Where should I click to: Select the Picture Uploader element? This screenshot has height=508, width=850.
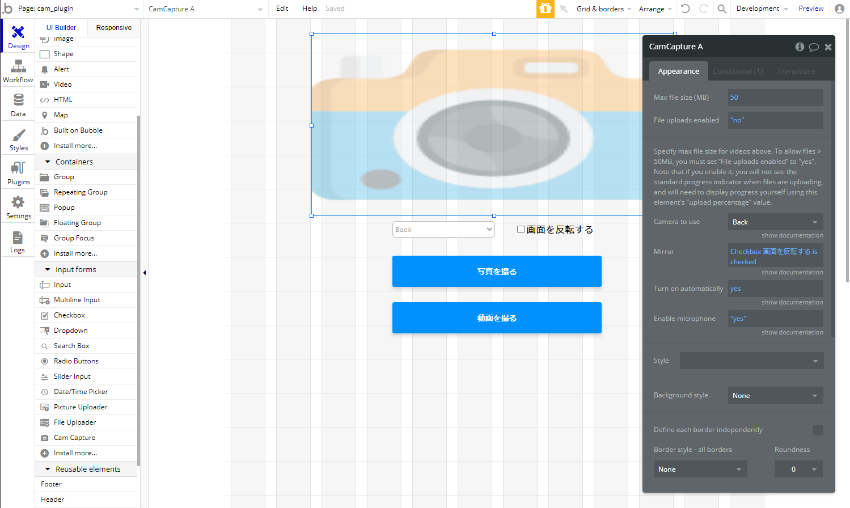tap(87, 407)
